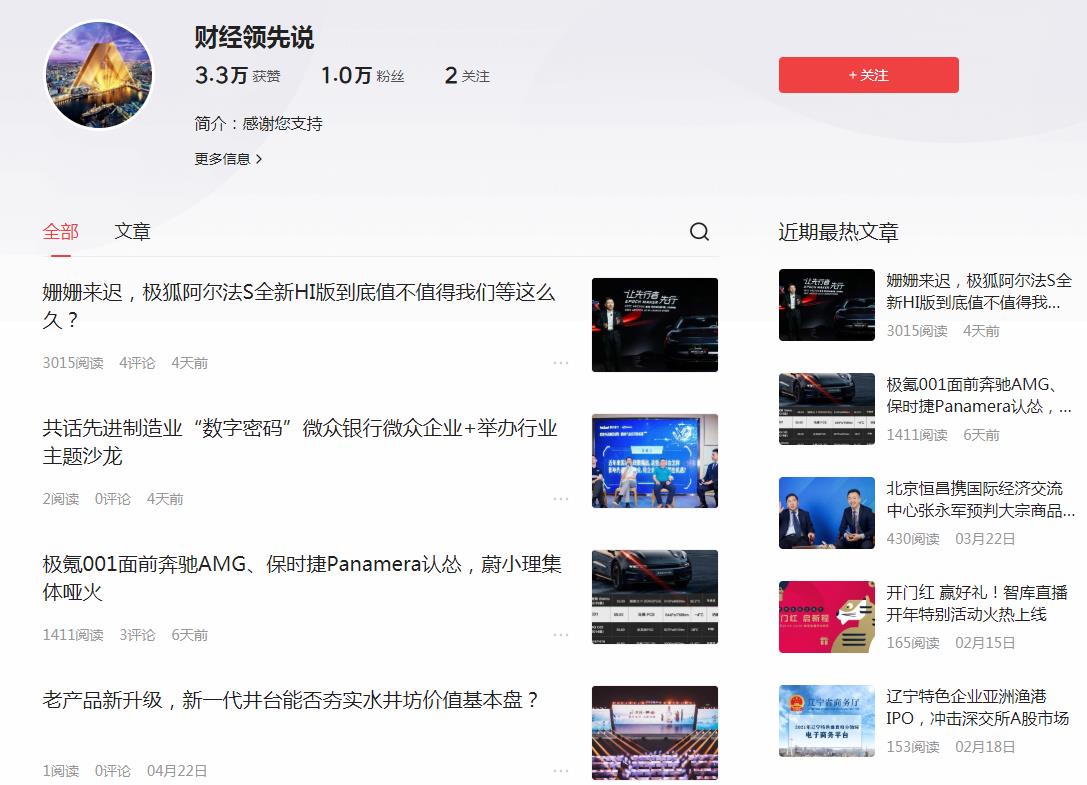The height and width of the screenshot is (785, 1087).
Task: Click 430阅读 in the hot articles list
Action: [x=913, y=539]
